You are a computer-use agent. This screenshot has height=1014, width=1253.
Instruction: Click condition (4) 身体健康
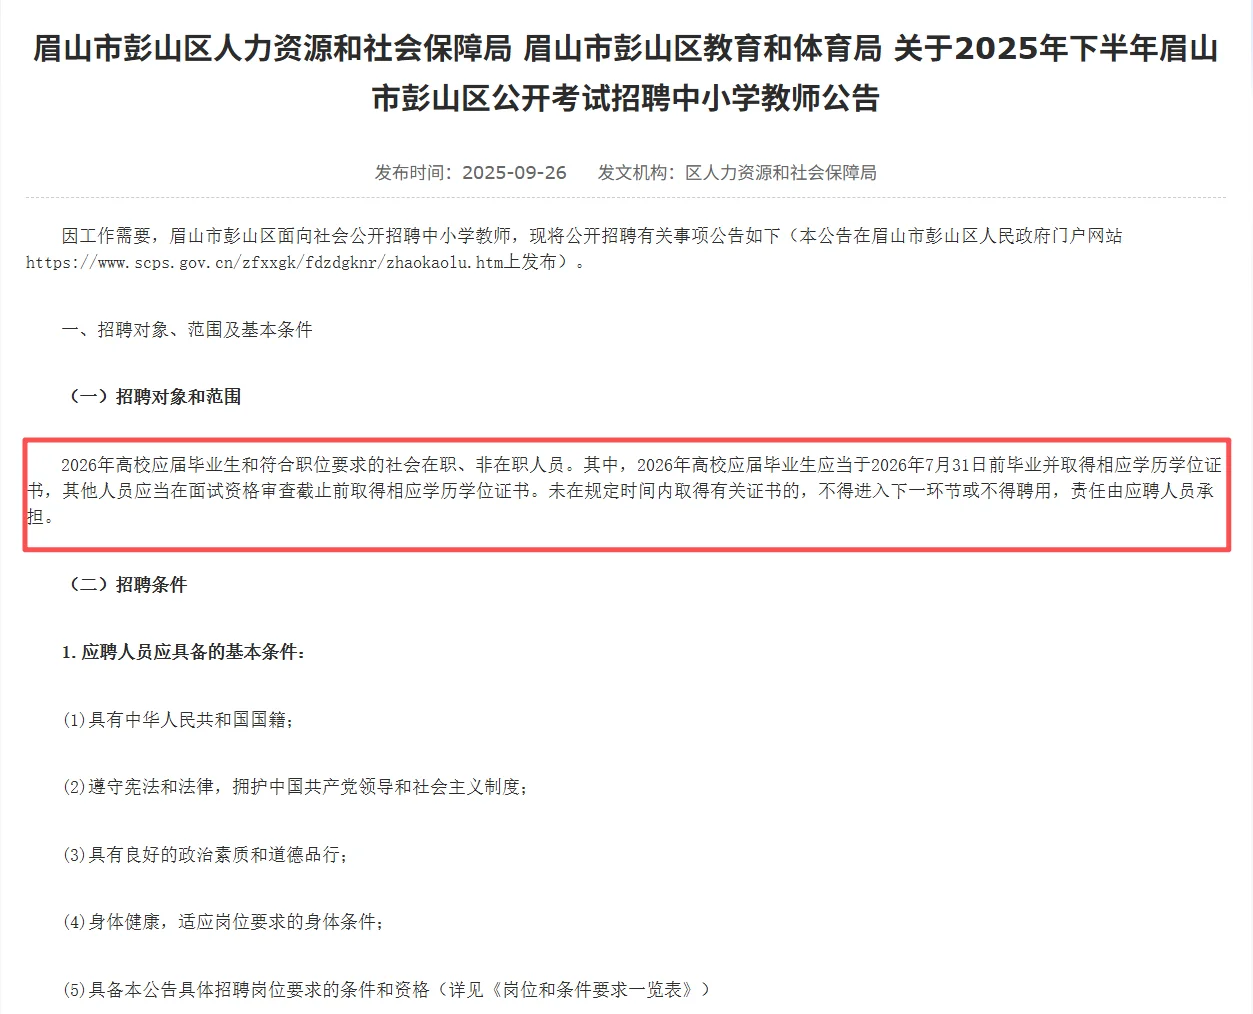click(x=223, y=922)
